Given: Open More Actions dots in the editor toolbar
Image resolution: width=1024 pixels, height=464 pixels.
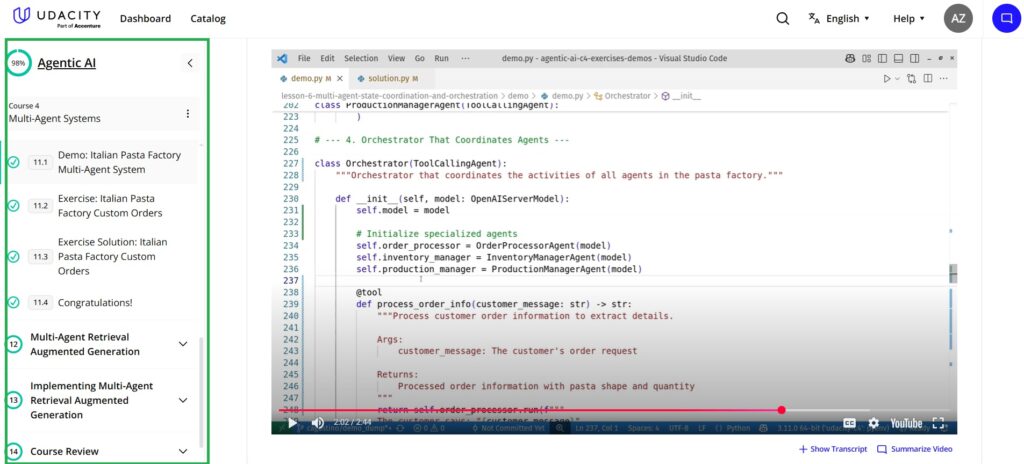Looking at the screenshot, I should pyautogui.click(x=944, y=79).
